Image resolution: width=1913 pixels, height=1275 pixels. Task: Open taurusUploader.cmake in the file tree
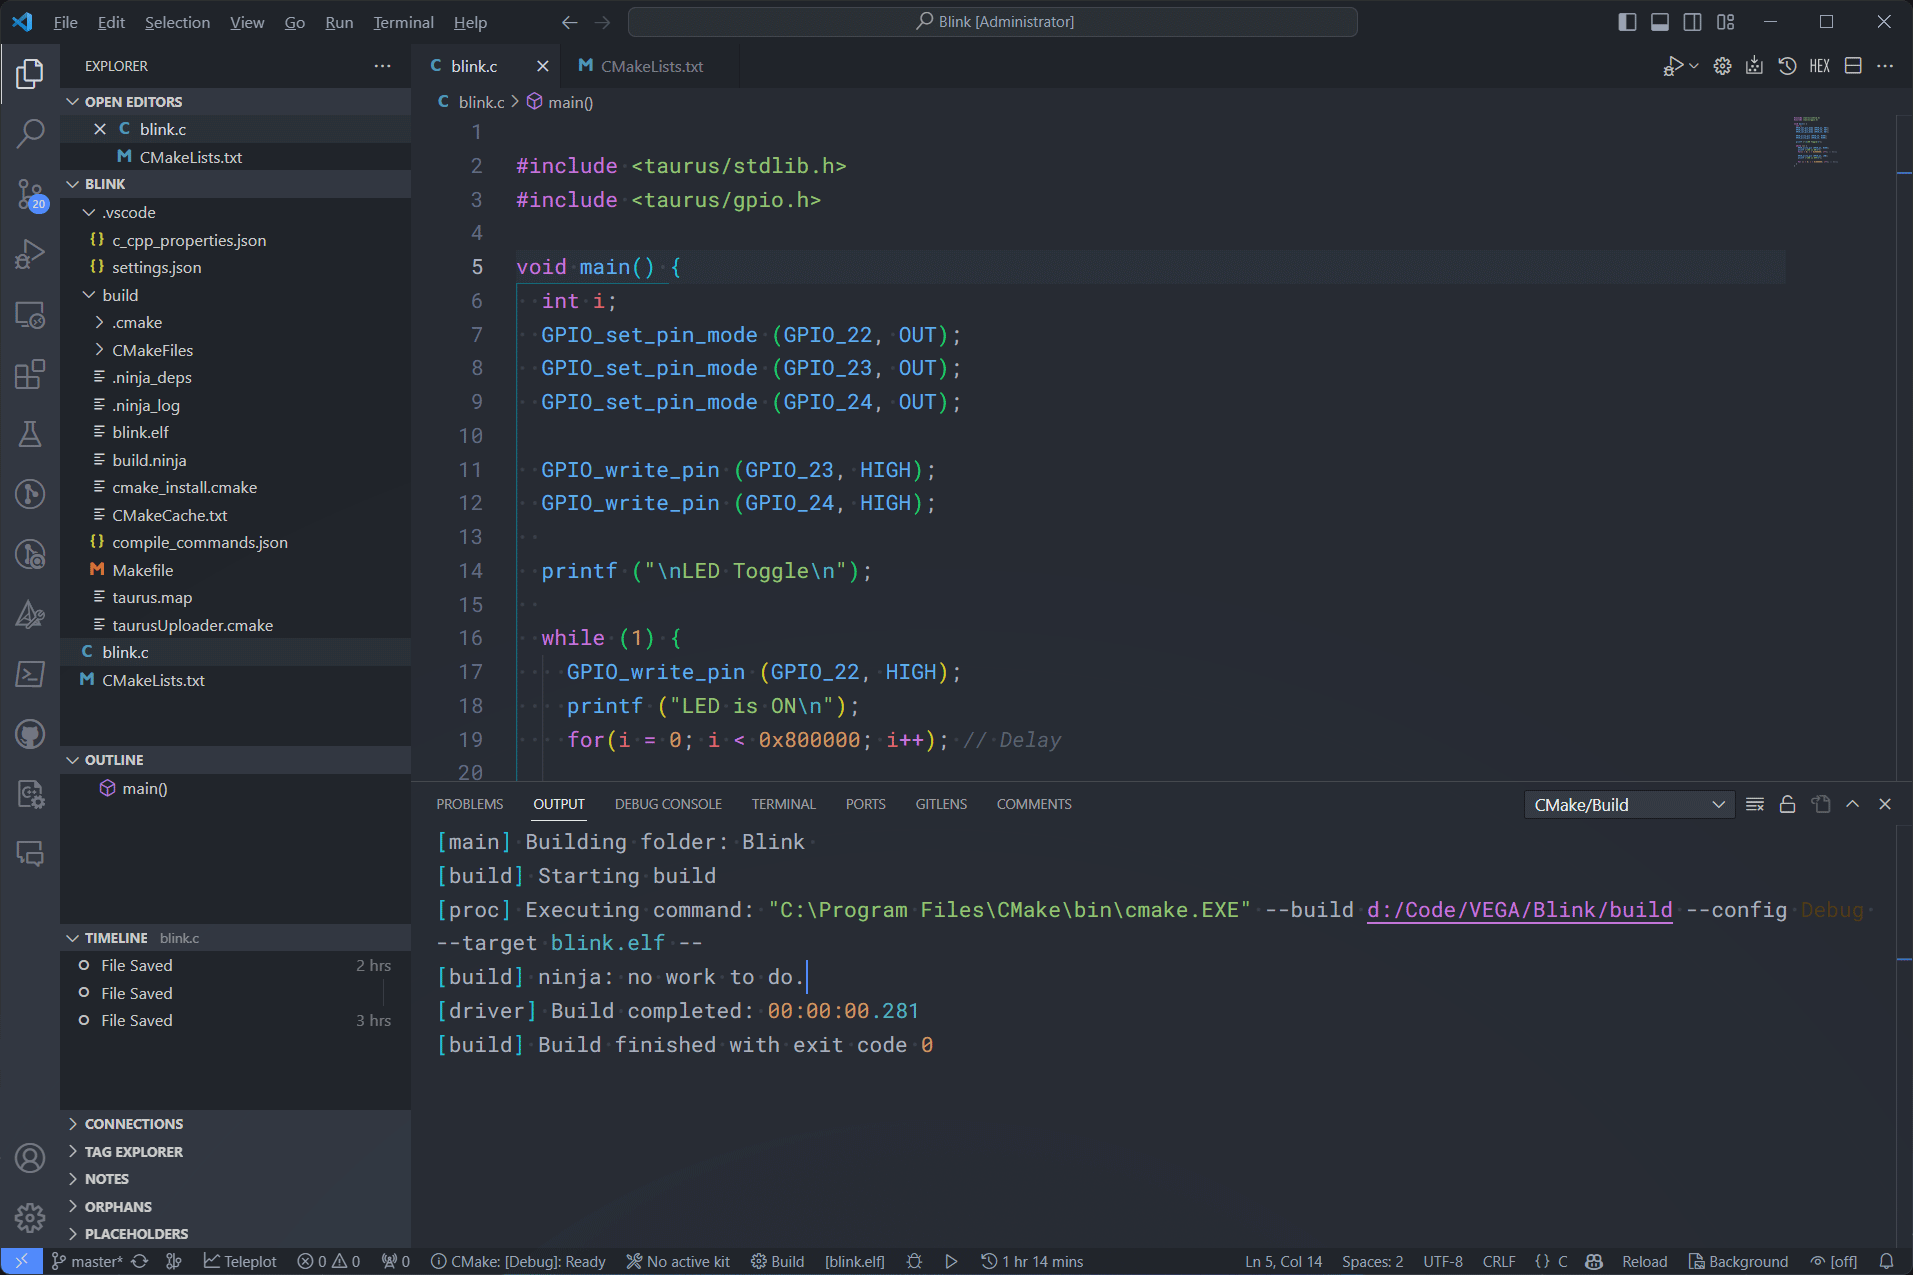coord(235,625)
